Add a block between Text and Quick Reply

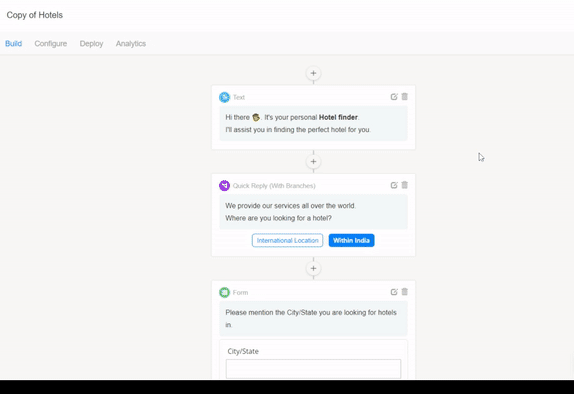tap(313, 161)
